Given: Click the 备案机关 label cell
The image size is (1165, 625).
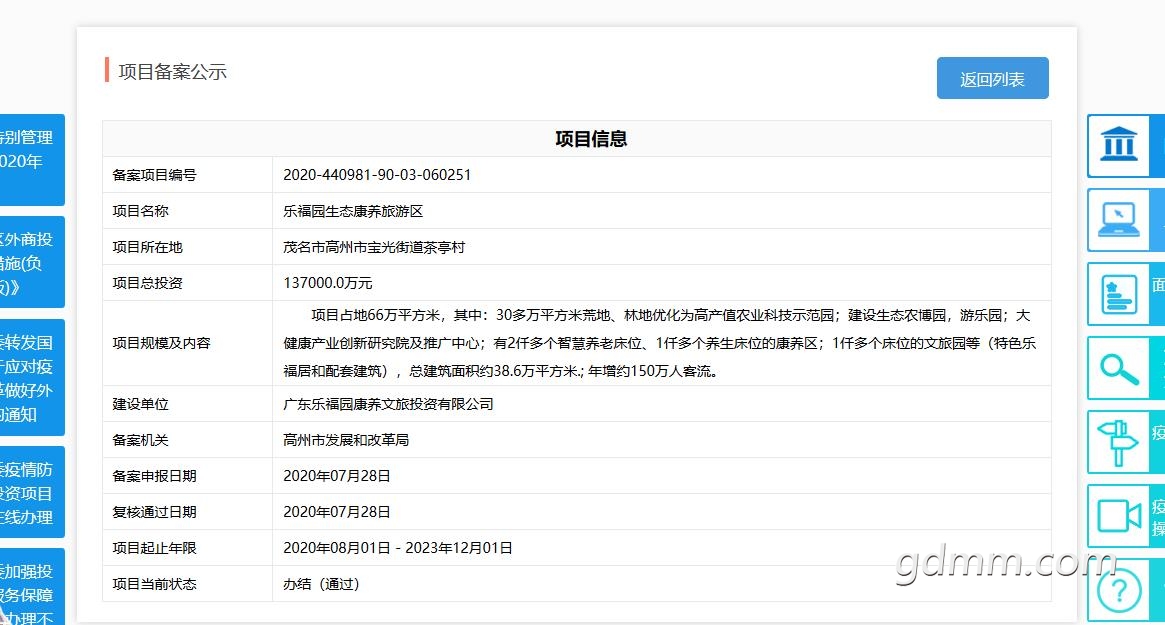Looking at the screenshot, I should coord(187,440).
